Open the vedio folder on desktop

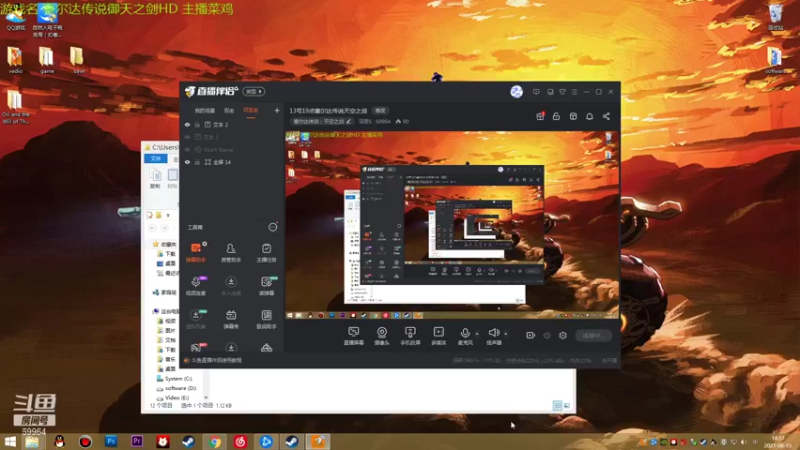(15, 60)
